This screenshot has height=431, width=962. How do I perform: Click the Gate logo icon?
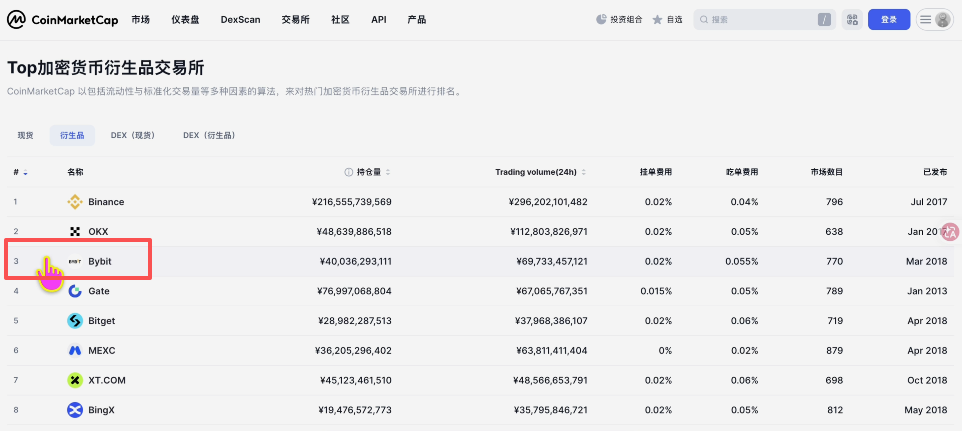[75, 291]
